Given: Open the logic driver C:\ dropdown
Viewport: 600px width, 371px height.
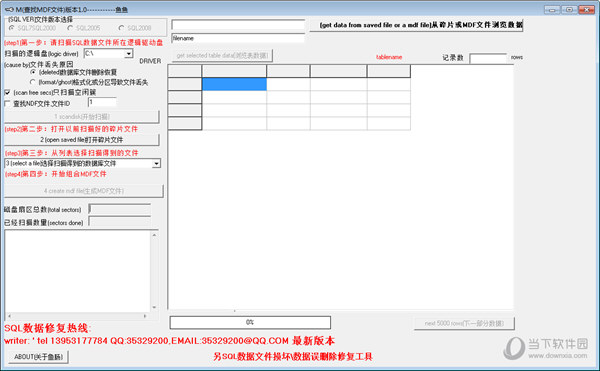Looking at the screenshot, I should (x=129, y=54).
